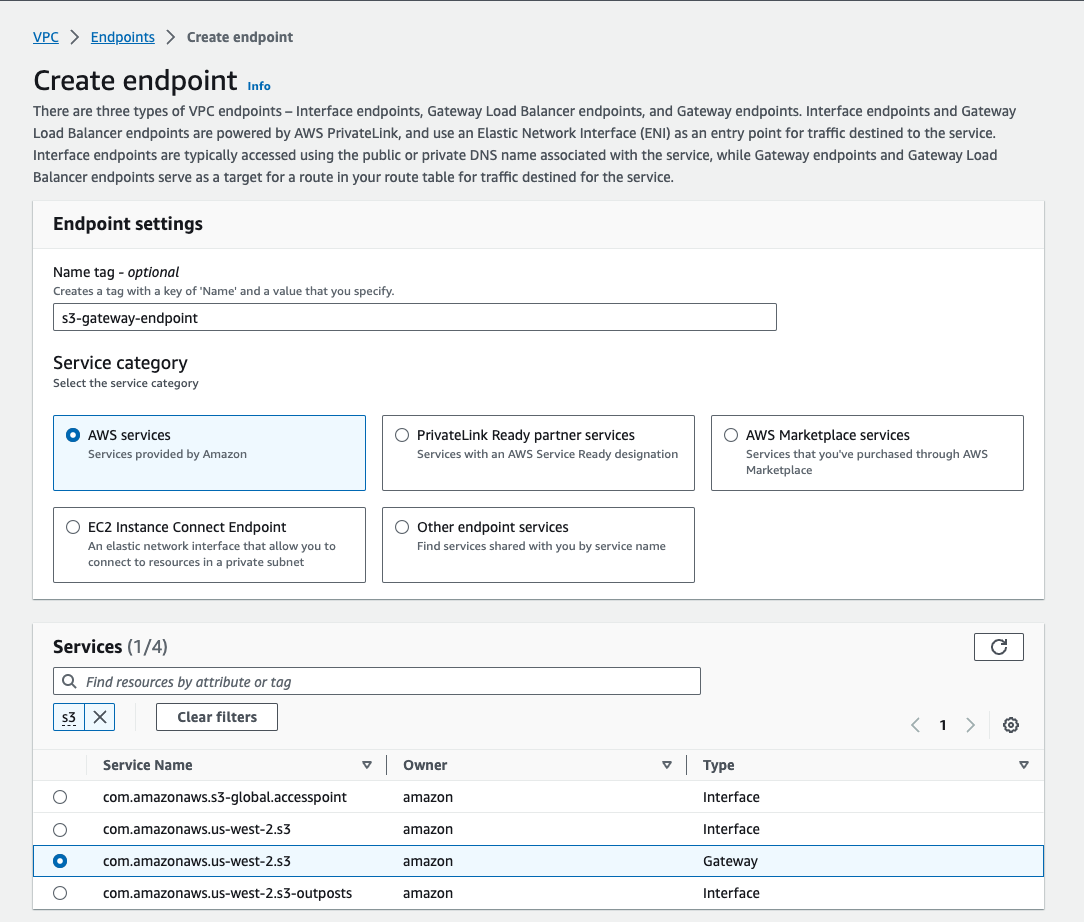Focus the Find resources search field

(x=377, y=681)
